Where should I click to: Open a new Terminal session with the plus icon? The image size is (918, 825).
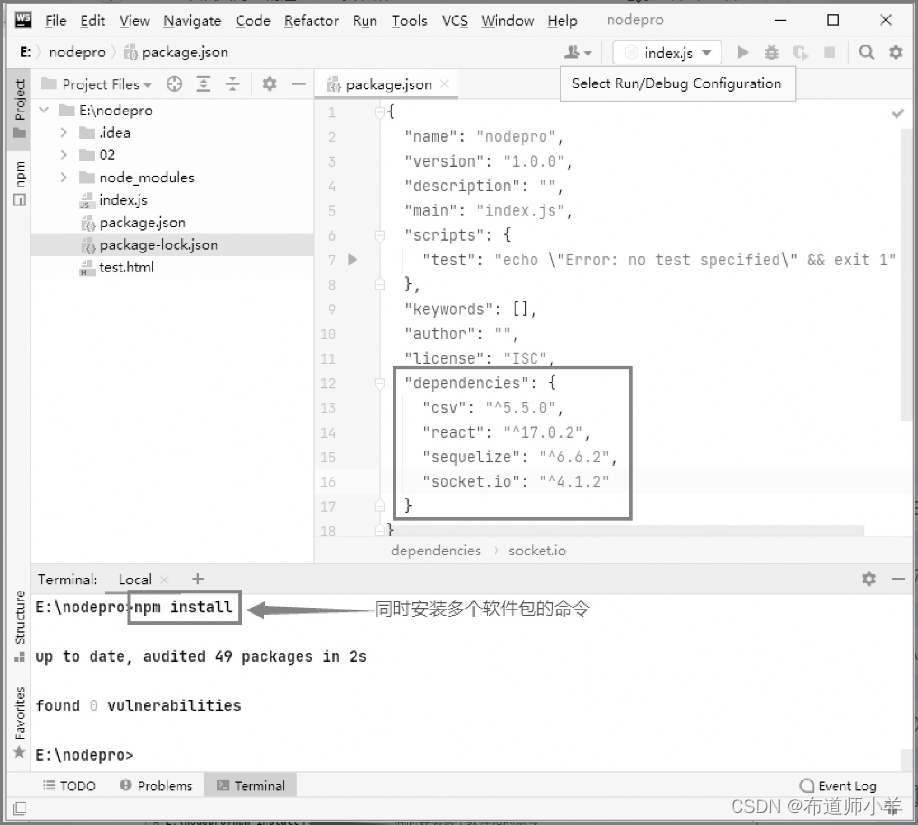tap(197, 579)
